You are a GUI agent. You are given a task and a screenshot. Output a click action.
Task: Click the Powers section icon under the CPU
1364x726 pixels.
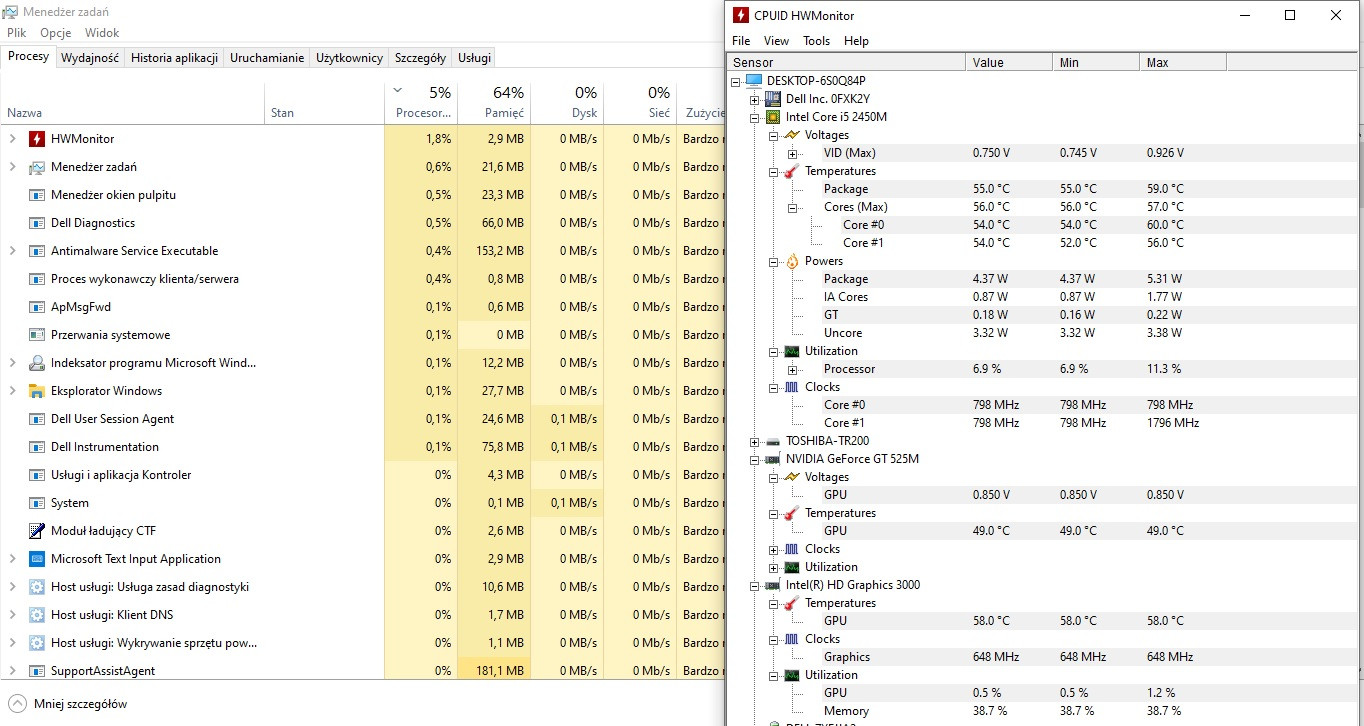(791, 261)
